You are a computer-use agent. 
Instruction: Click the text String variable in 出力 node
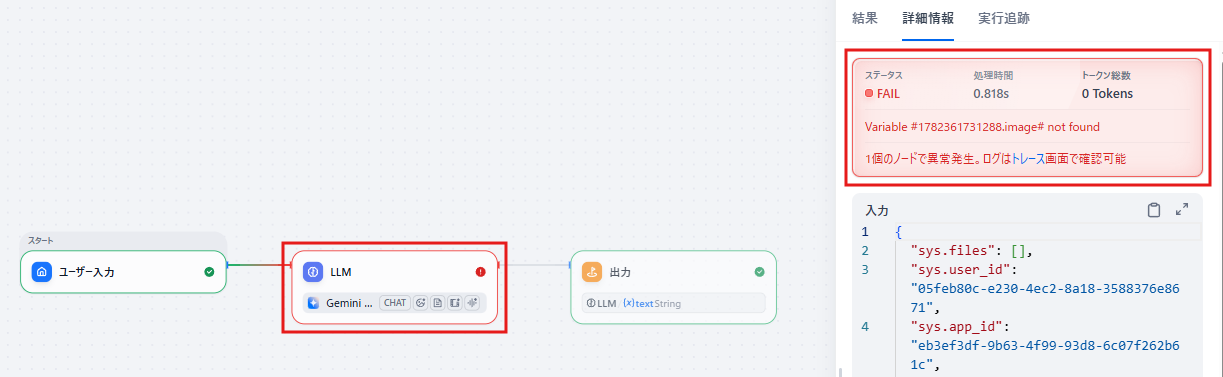(651, 303)
